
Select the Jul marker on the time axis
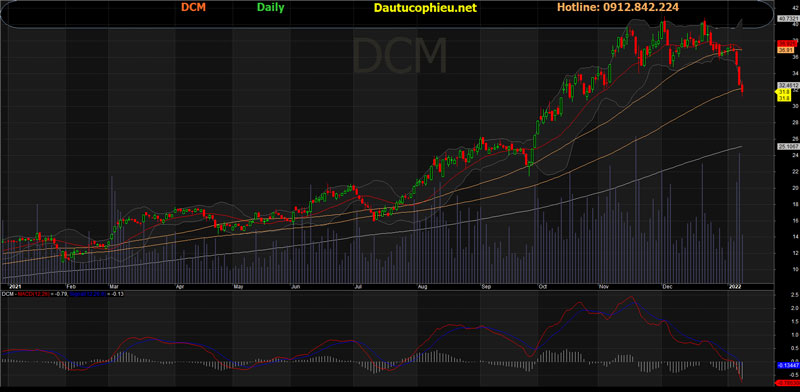click(x=358, y=287)
